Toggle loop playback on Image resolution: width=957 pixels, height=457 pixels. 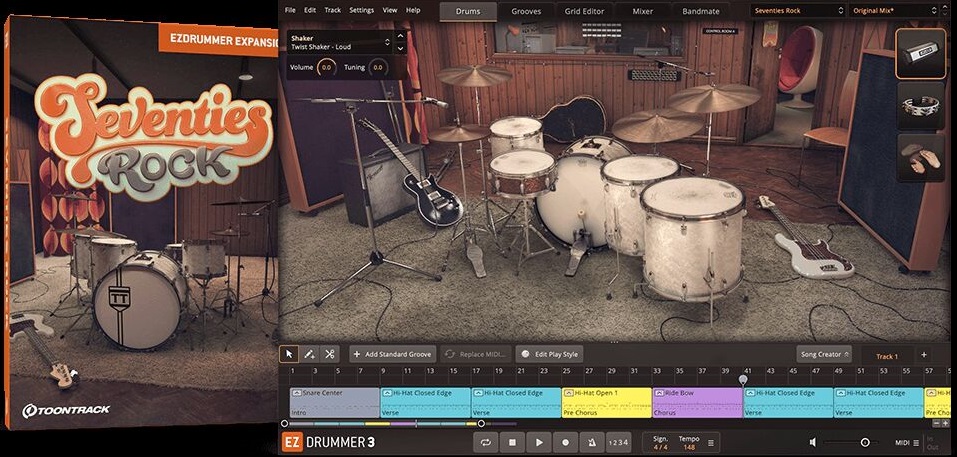coord(485,442)
